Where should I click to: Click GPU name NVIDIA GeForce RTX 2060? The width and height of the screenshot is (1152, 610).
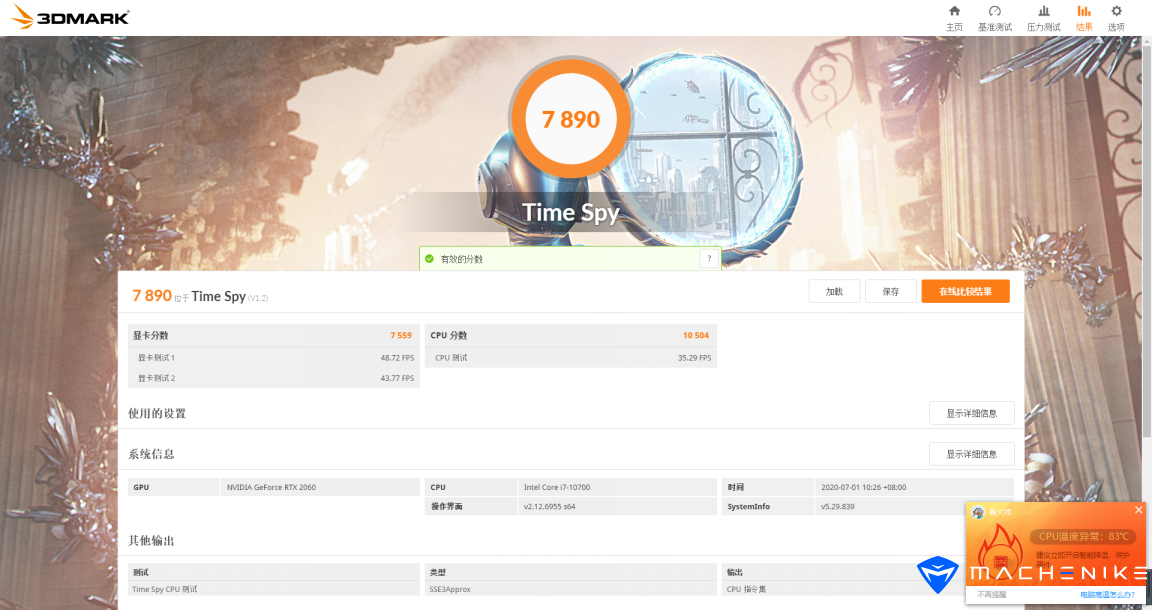271,487
